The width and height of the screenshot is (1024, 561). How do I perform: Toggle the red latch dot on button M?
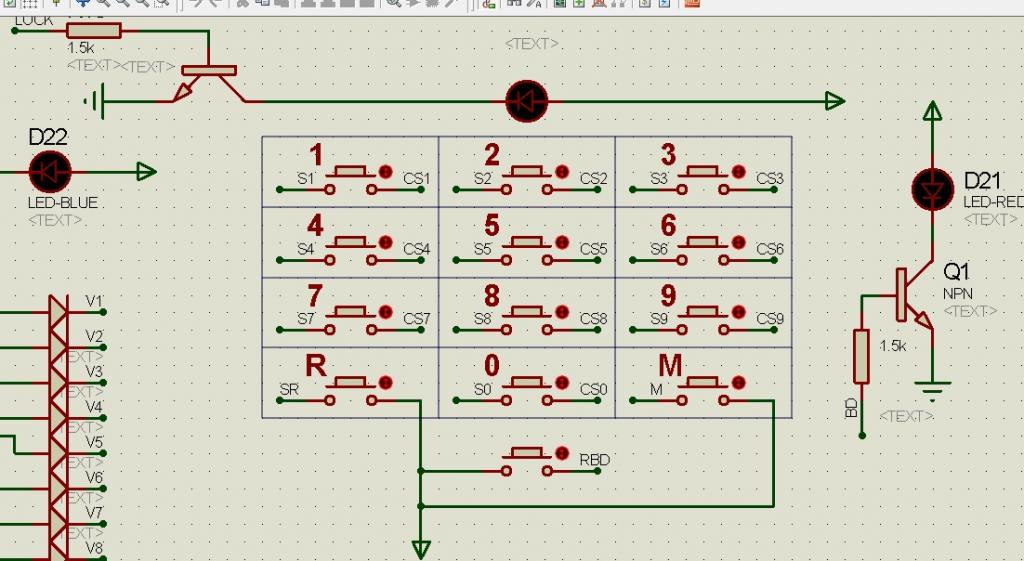738,382
